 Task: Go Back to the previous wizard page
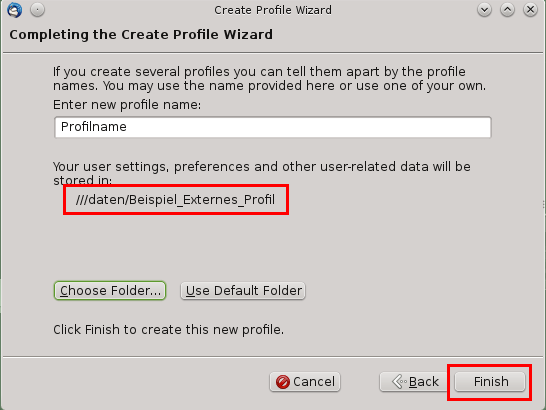click(x=414, y=382)
